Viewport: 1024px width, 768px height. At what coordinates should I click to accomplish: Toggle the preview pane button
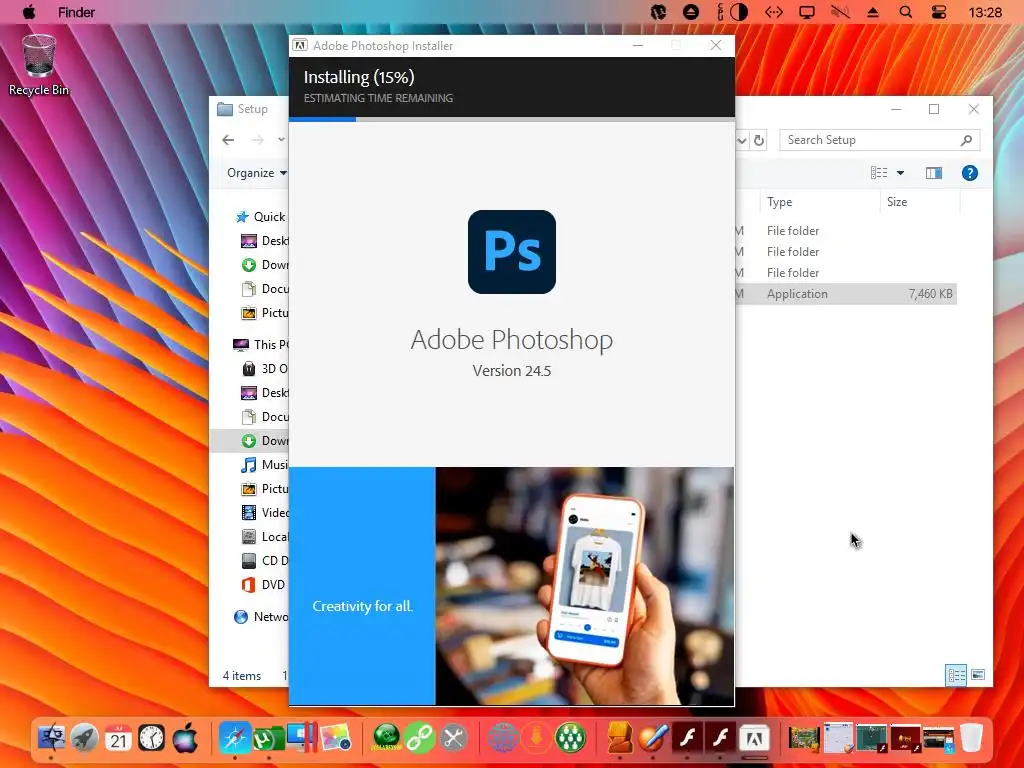pyautogui.click(x=934, y=172)
